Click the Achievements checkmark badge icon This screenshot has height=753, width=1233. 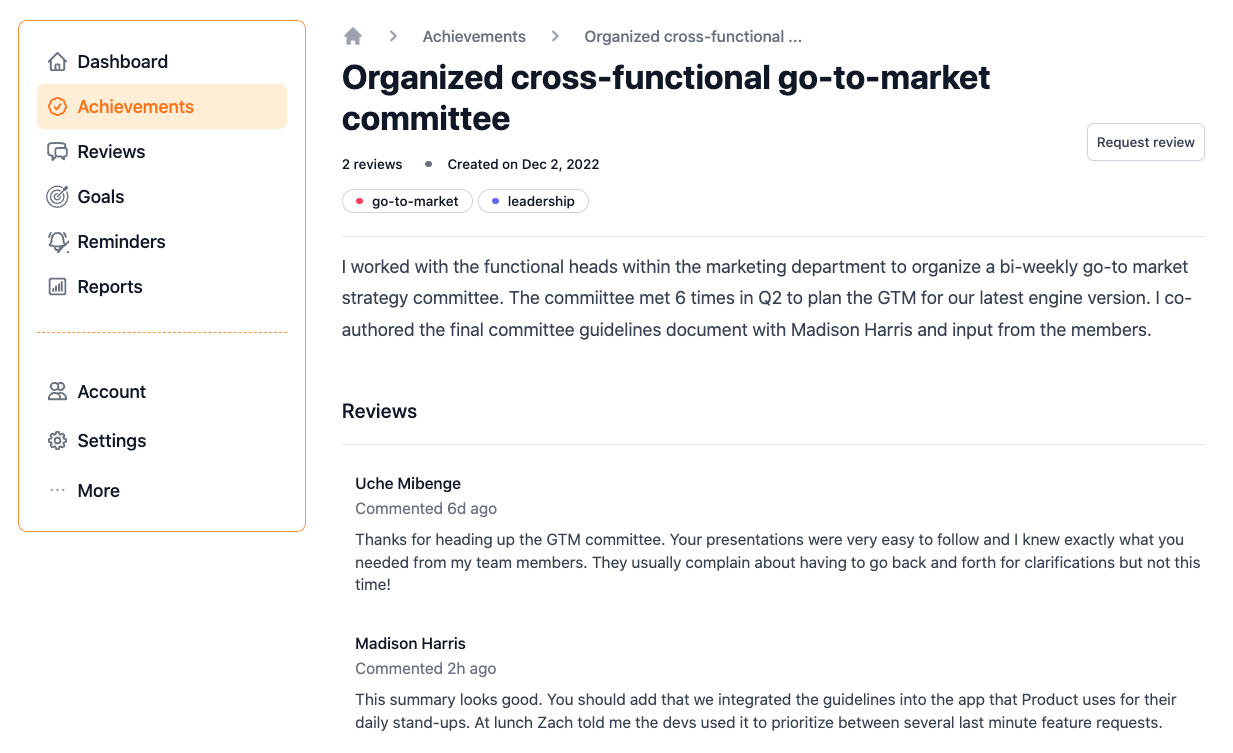click(58, 107)
